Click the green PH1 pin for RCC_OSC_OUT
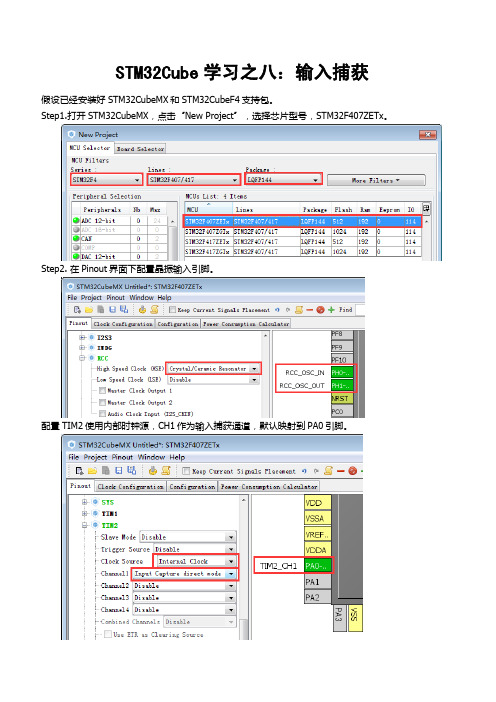The width and height of the screenshot is (496, 702). click(x=342, y=385)
